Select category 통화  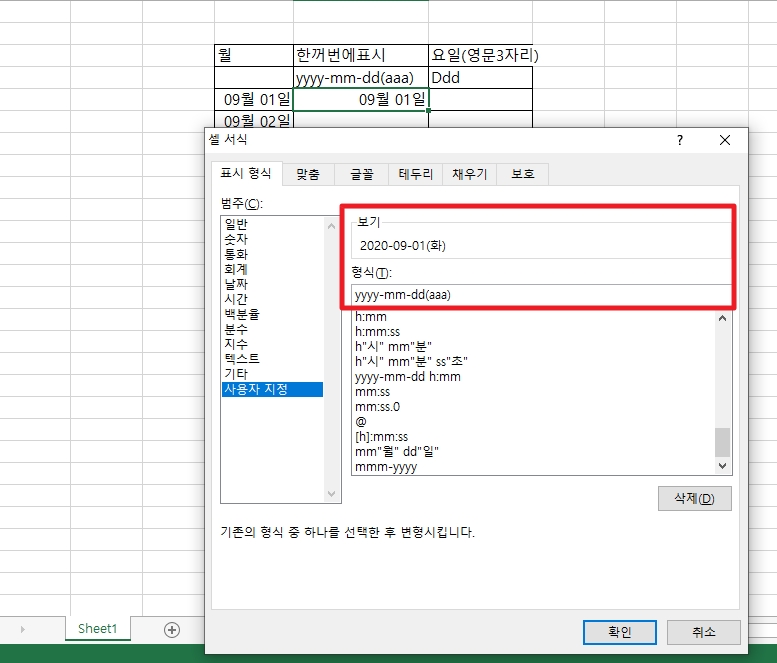tap(273, 254)
